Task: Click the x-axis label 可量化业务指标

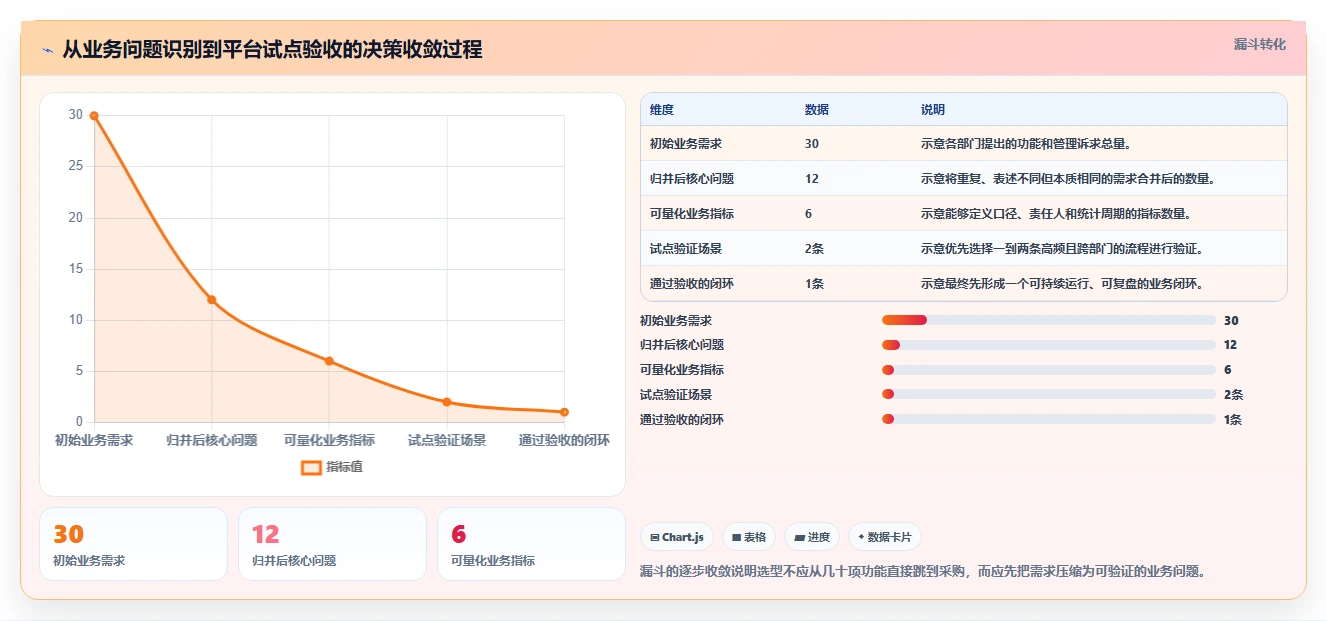Action: [x=329, y=440]
